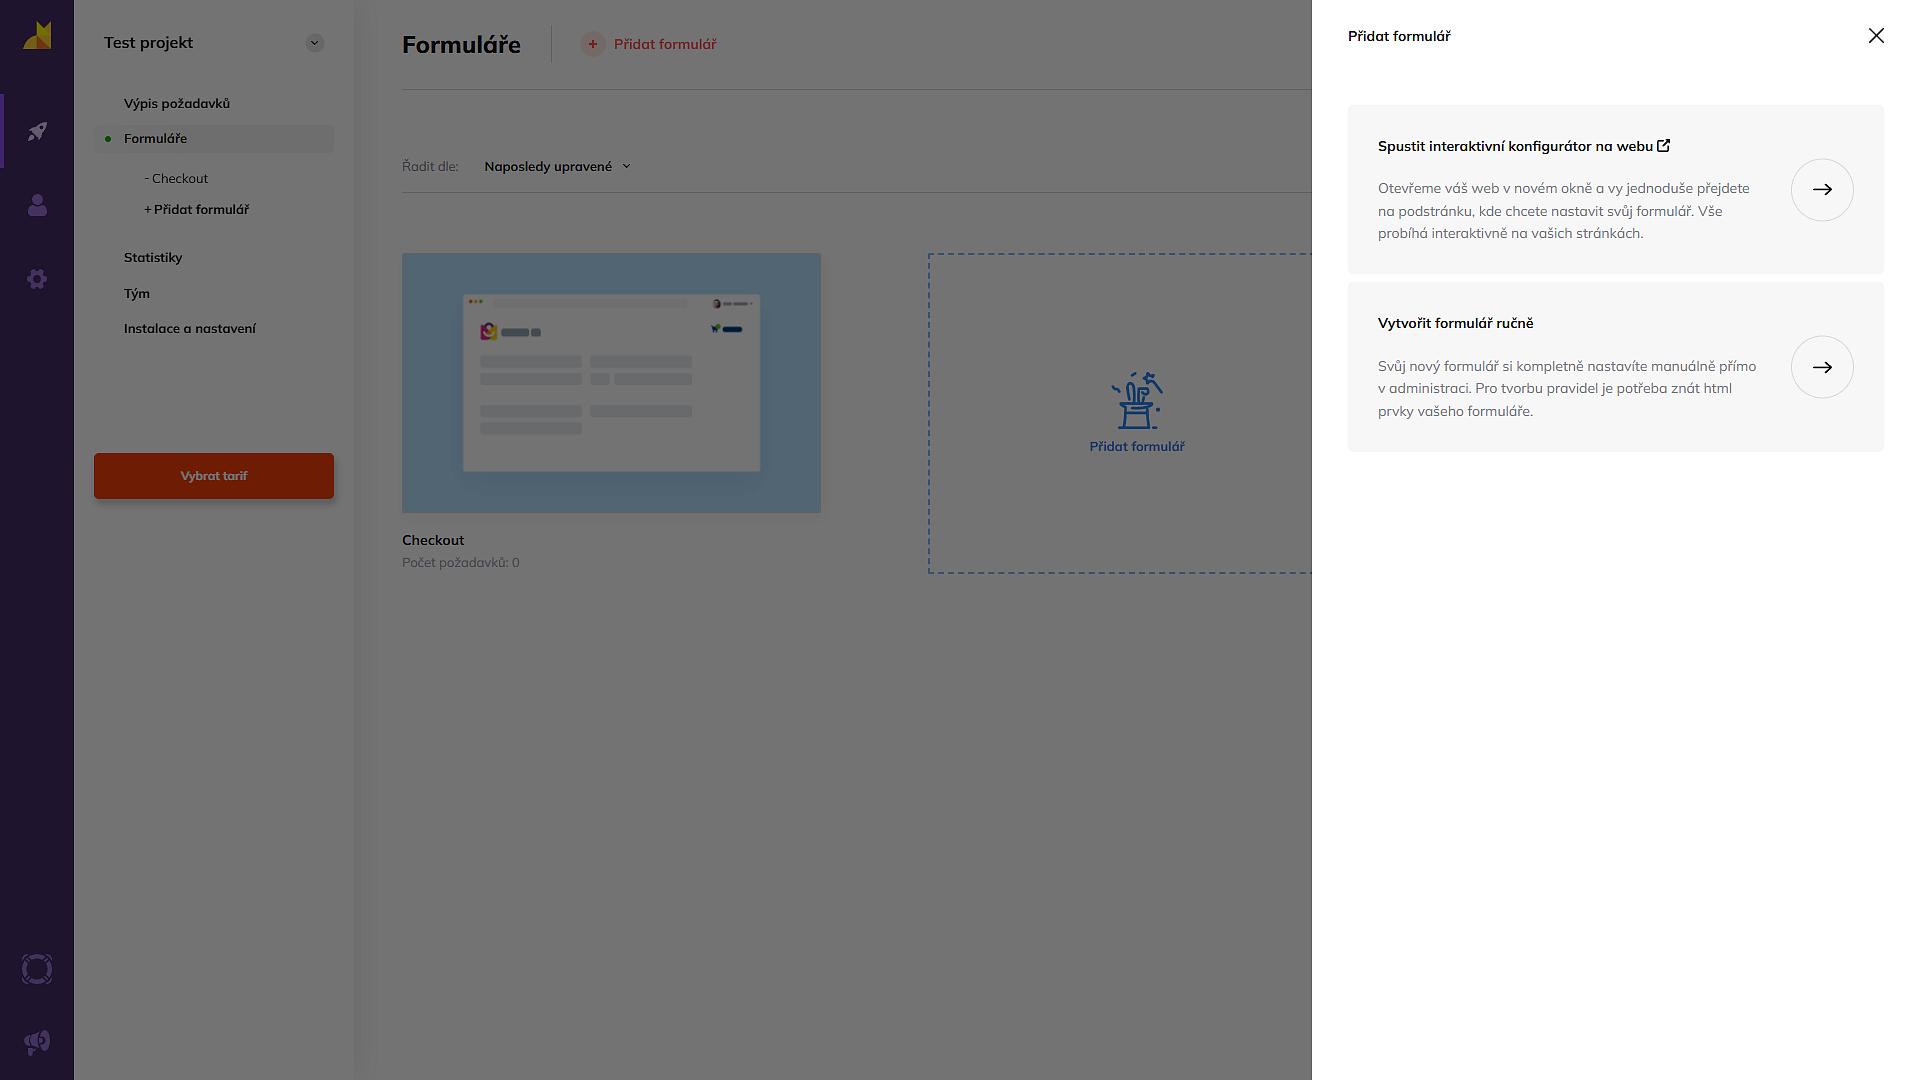Click arrow to launch interactive web configurator

1821,190
